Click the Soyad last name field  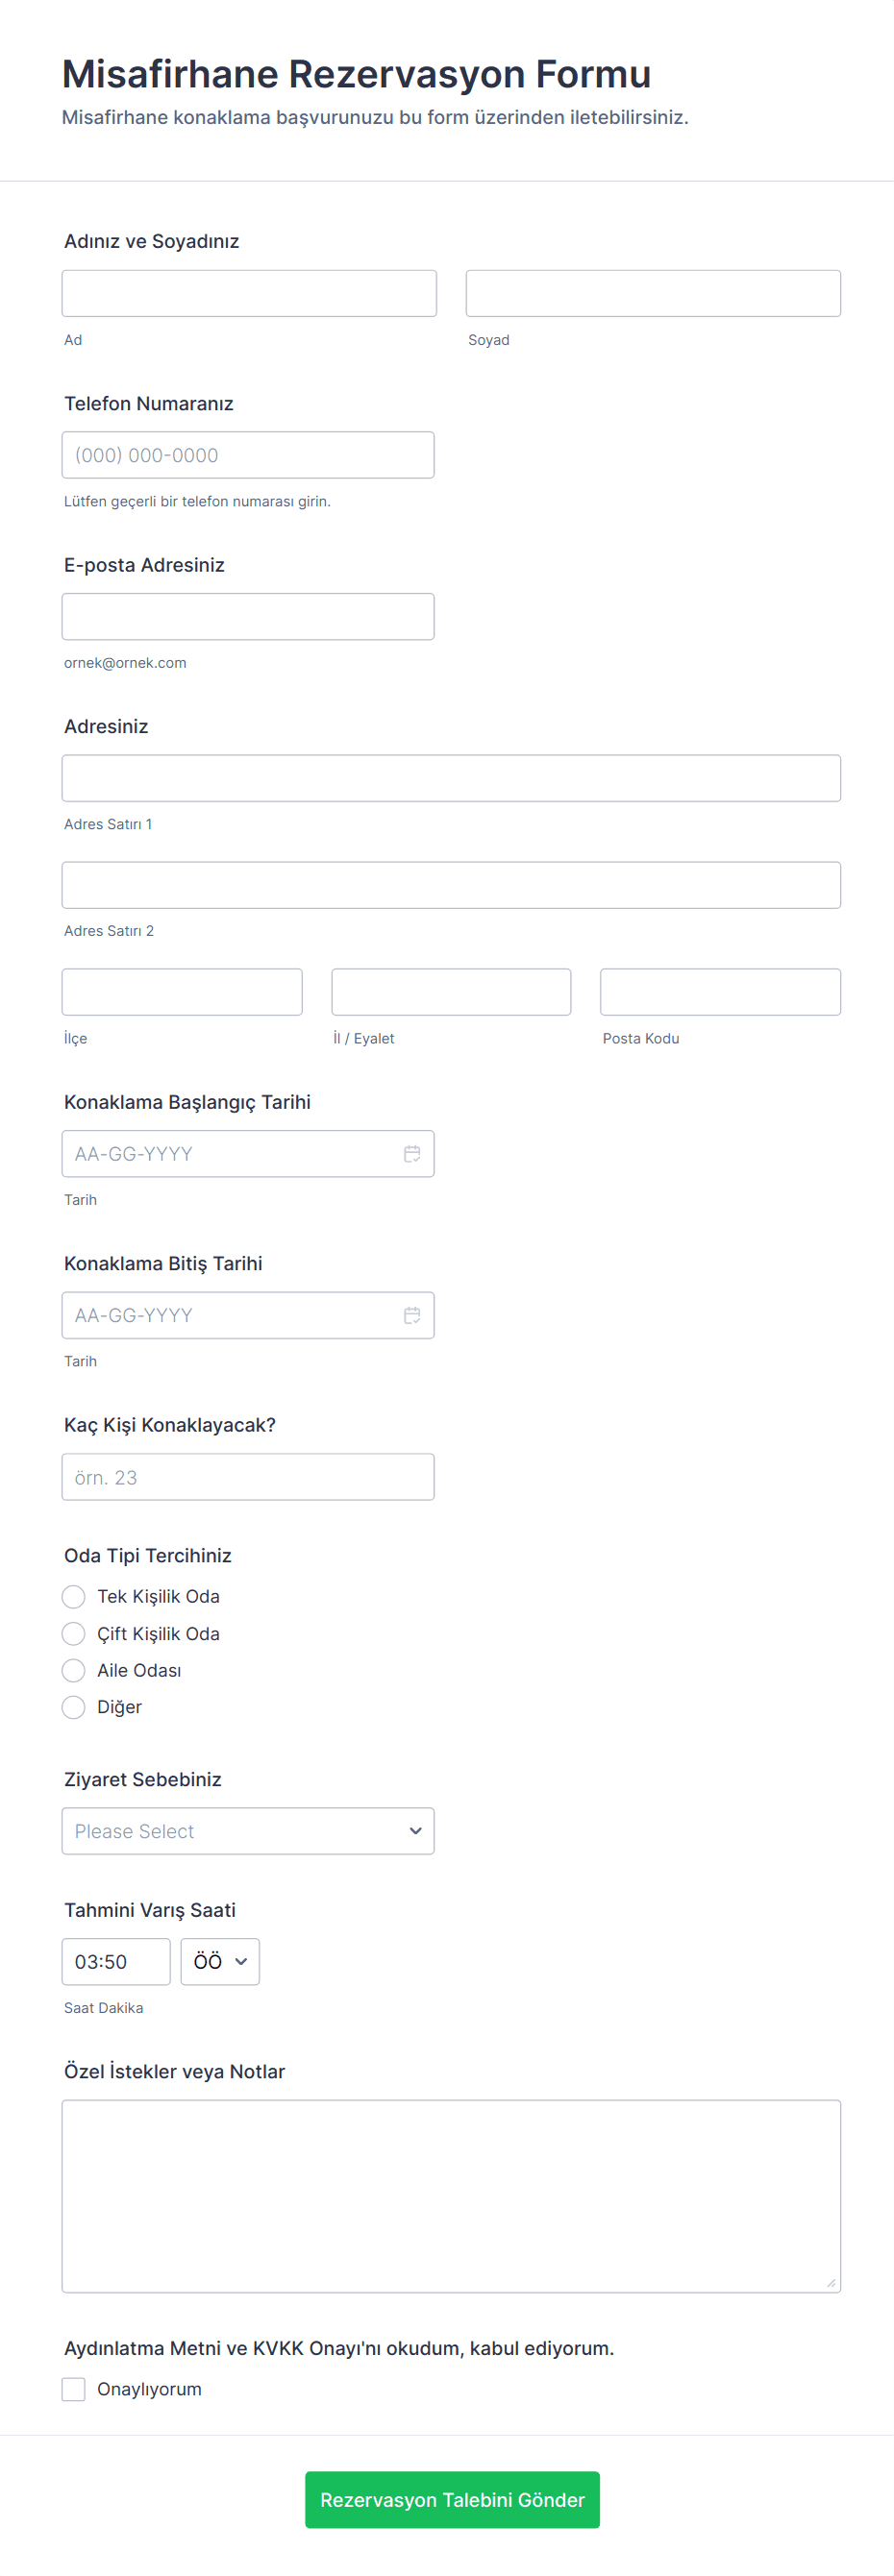click(652, 293)
